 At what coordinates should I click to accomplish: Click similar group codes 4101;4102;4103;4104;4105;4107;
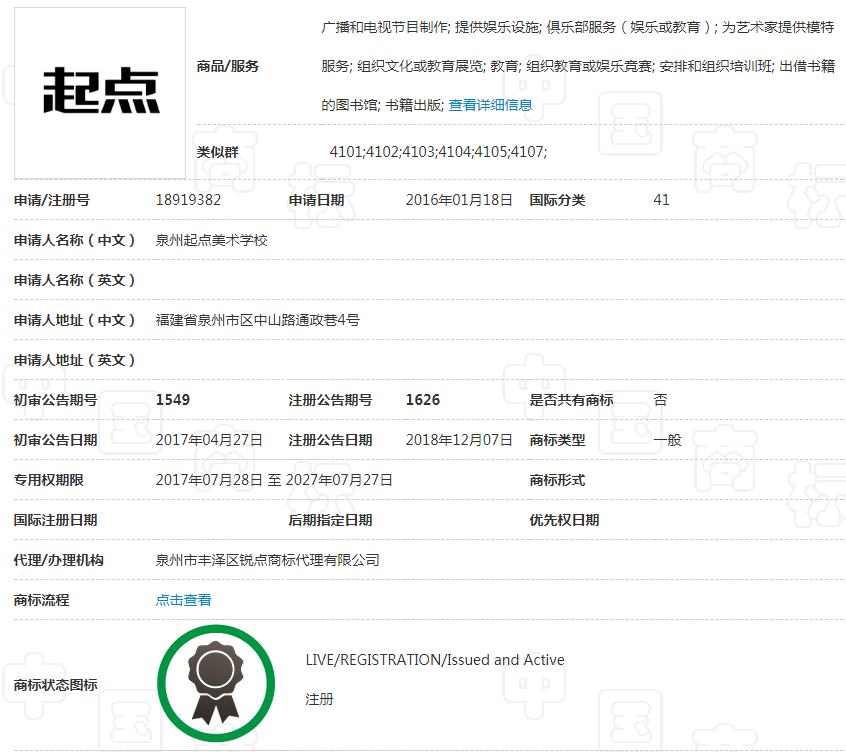point(438,152)
